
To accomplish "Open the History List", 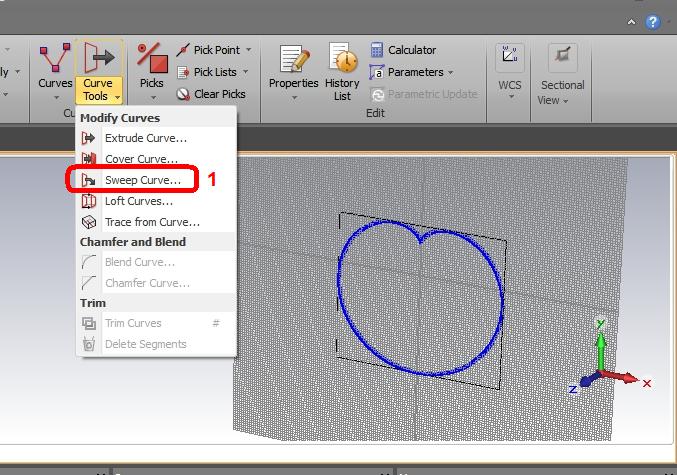I will click(x=342, y=70).
